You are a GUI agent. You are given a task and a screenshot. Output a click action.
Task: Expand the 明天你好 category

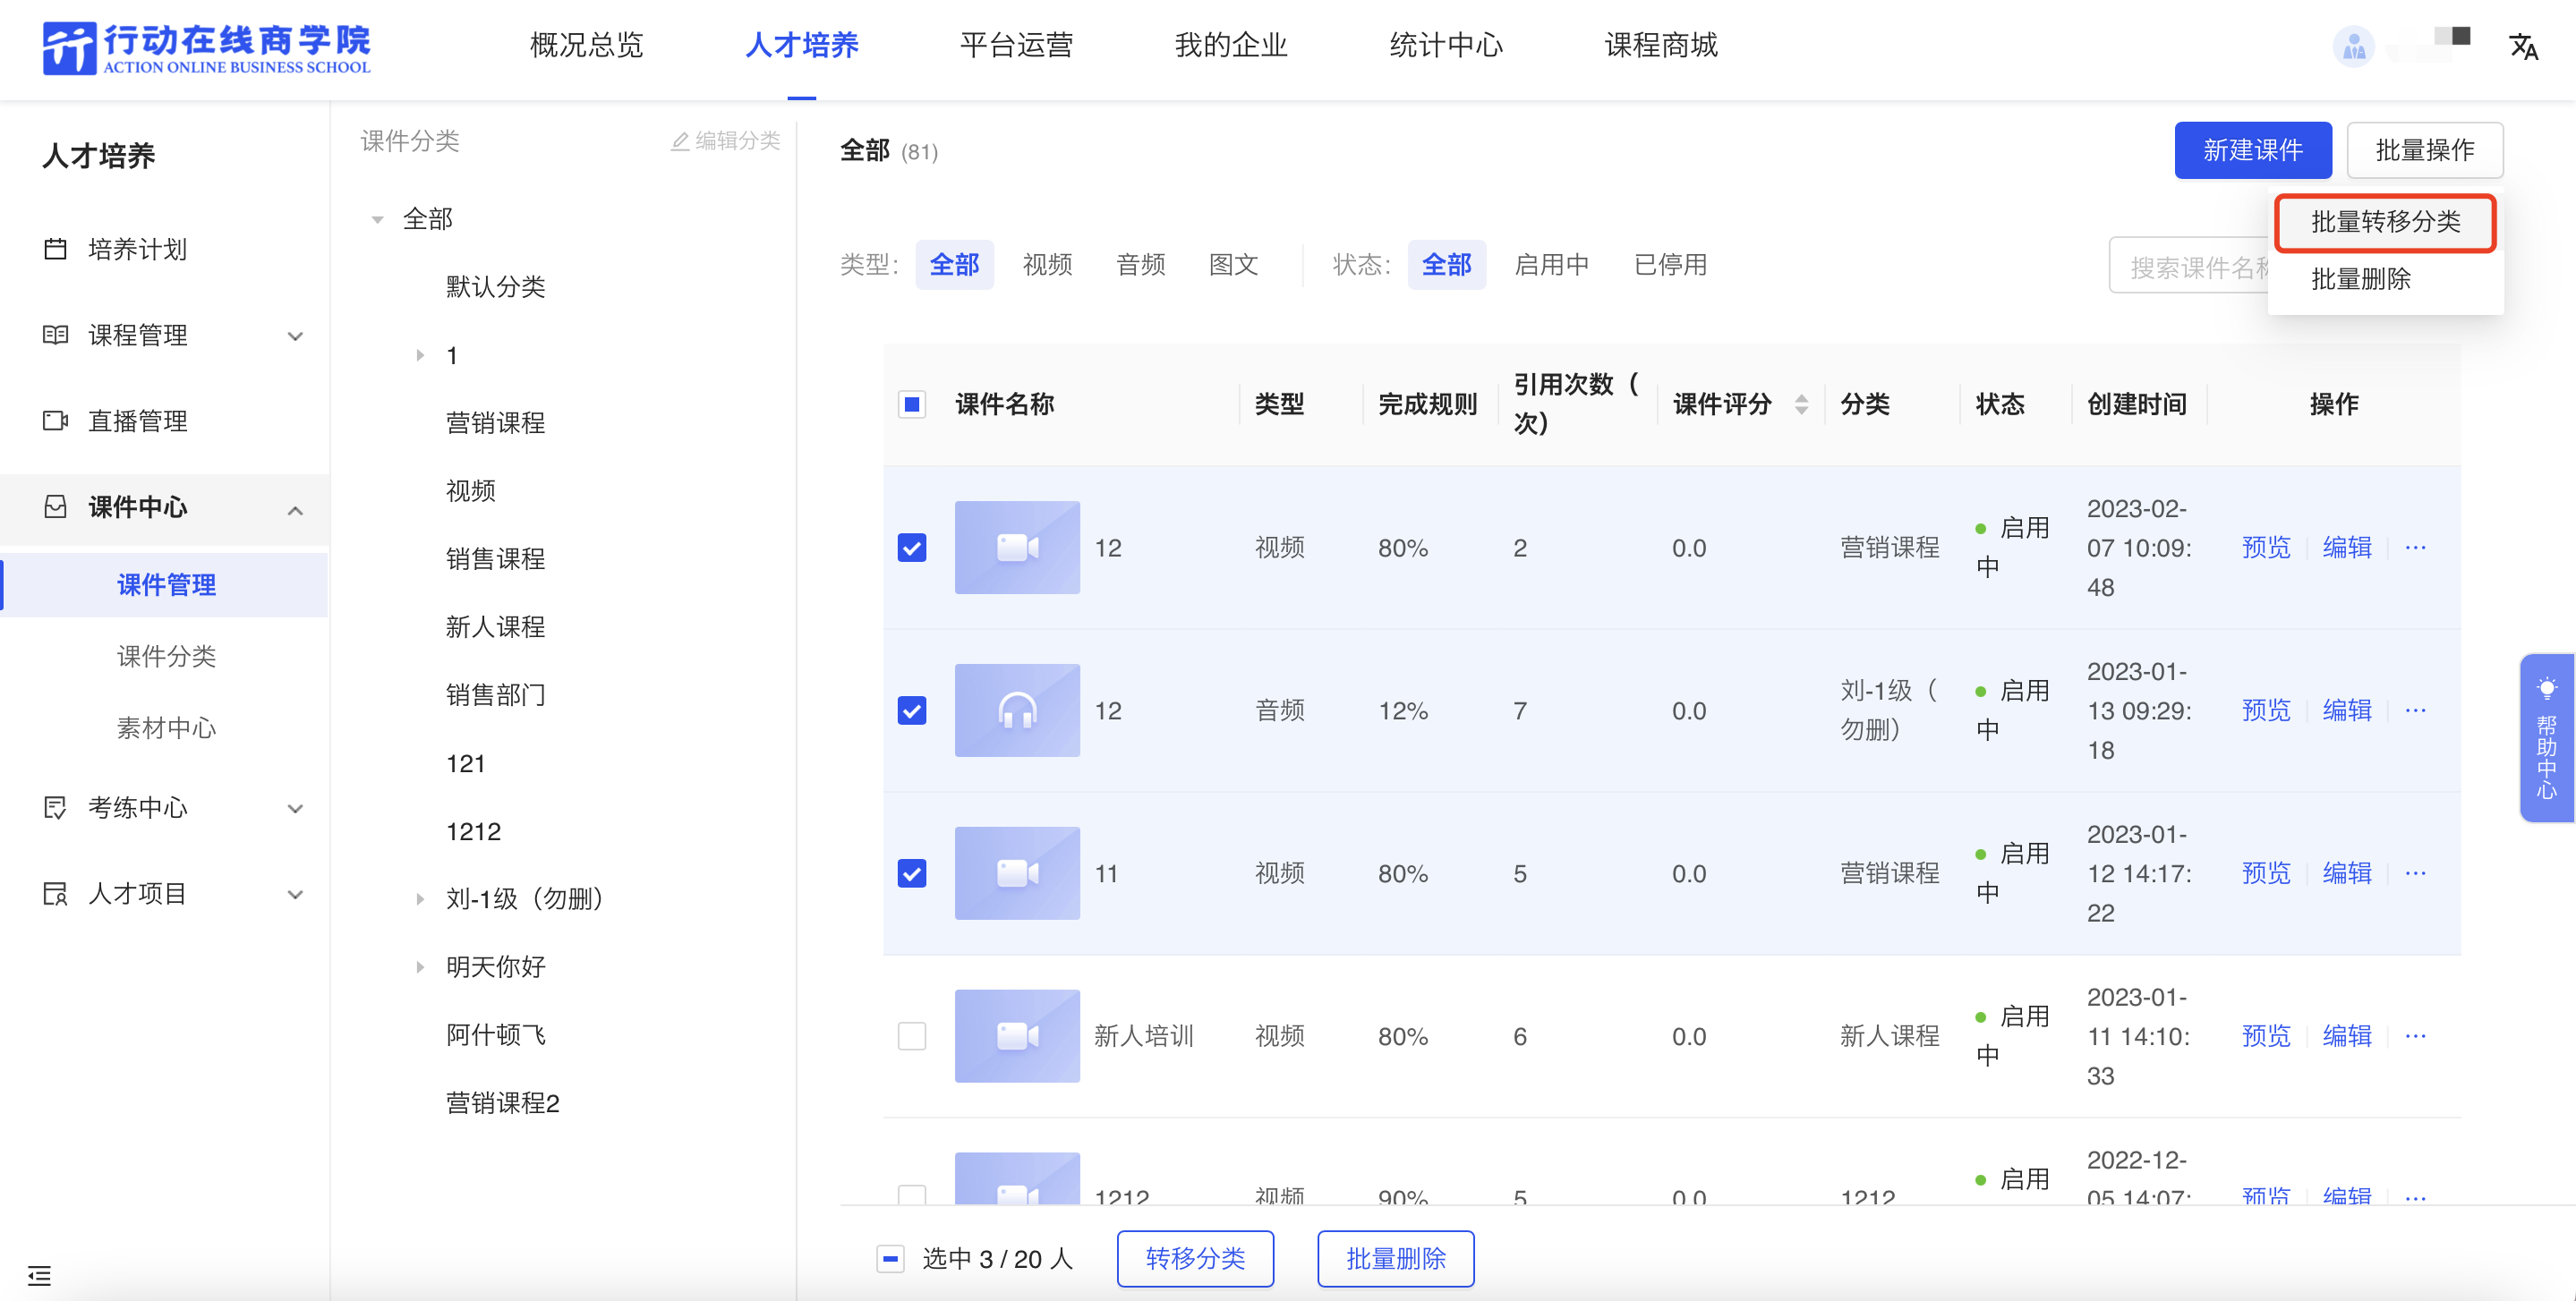(420, 967)
